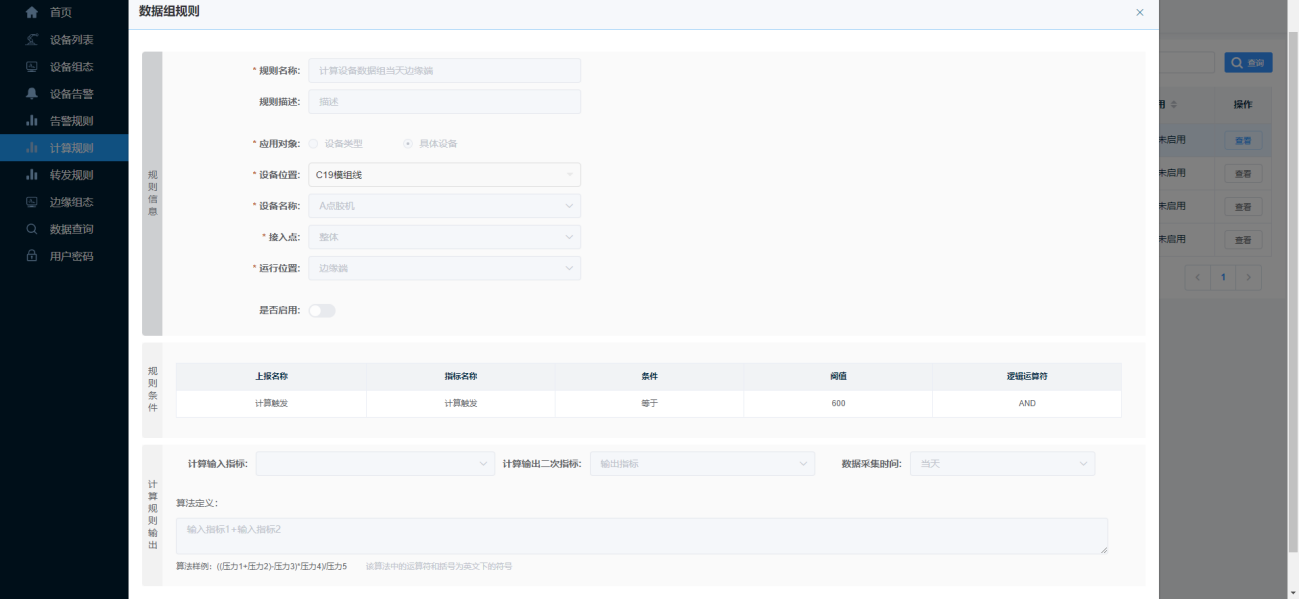Image resolution: width=1299 pixels, height=599 pixels.
Task: Close the 数据组规则 dialog with X icon
Action: coord(1139,13)
